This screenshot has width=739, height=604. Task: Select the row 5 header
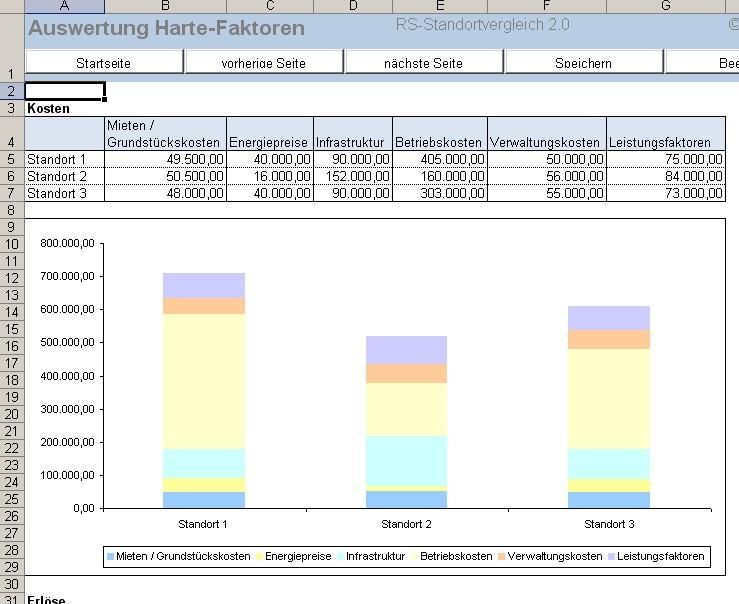12,159
